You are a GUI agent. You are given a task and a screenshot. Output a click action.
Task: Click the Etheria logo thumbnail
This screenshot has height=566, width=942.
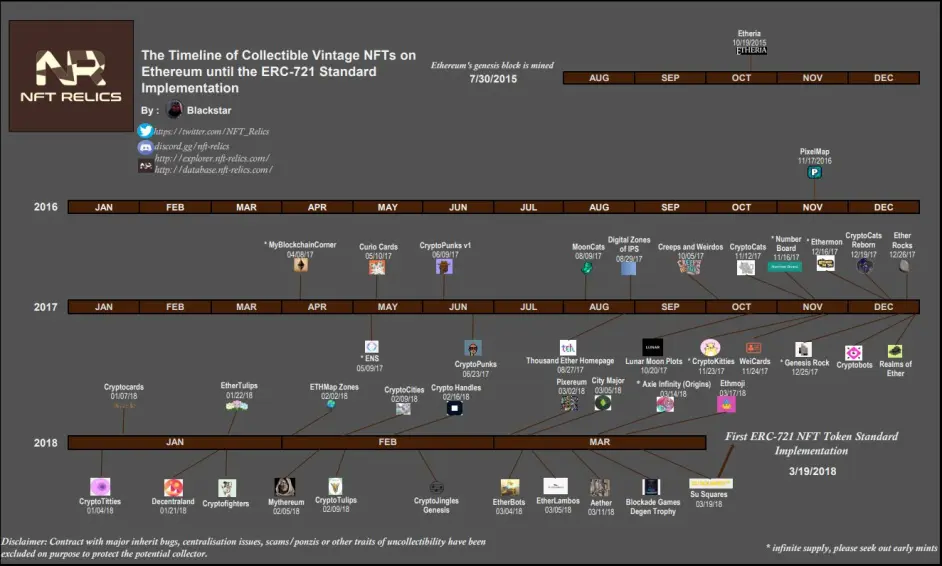(x=752, y=50)
